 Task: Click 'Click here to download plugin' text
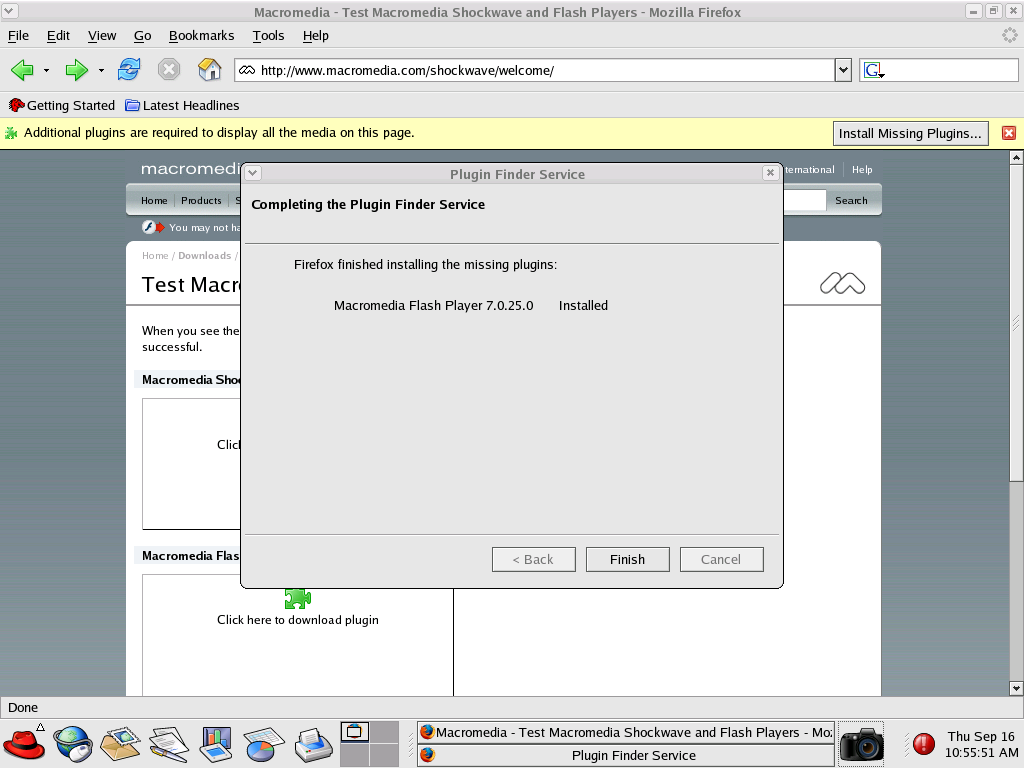[298, 620]
